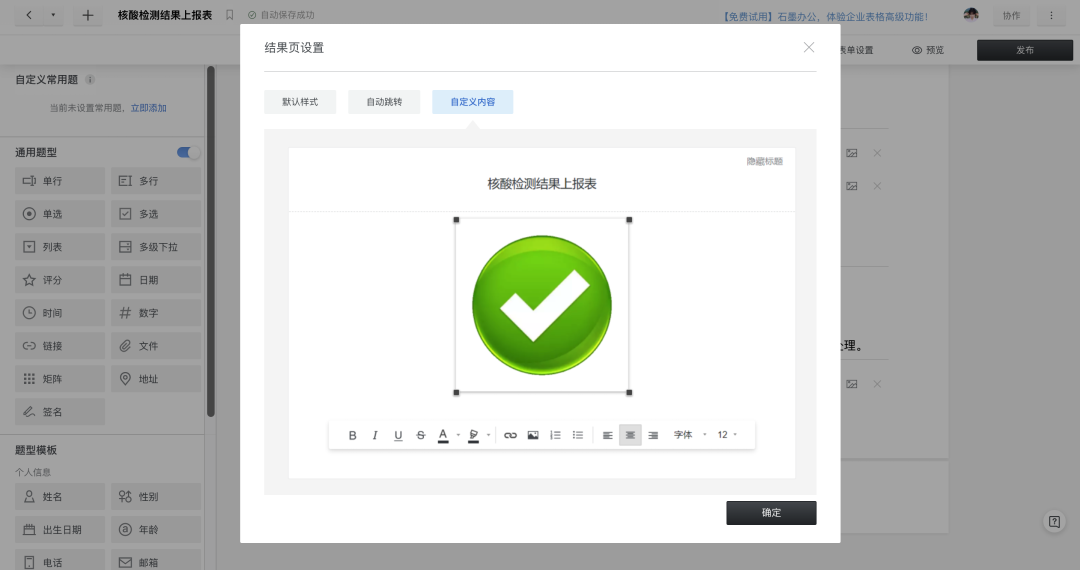Align text left in editor toolbar
The height and width of the screenshot is (570, 1080).
click(x=608, y=435)
